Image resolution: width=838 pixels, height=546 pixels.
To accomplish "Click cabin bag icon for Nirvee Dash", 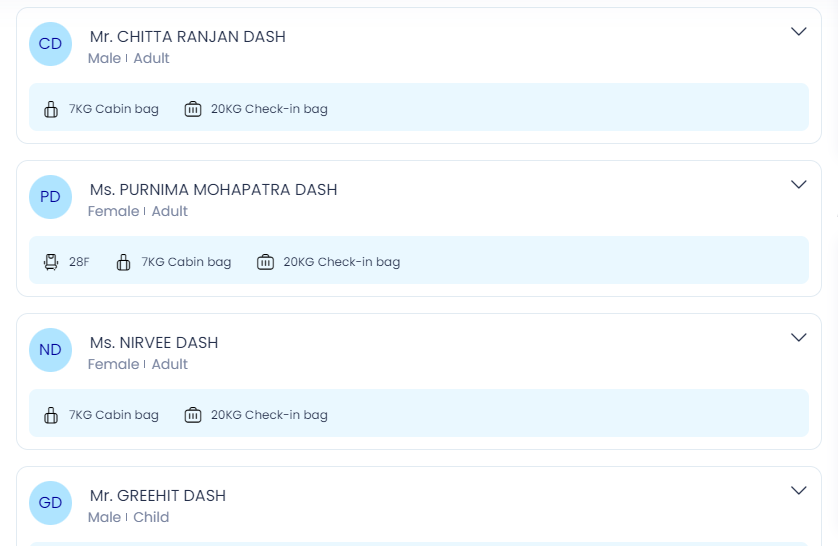I will pyautogui.click(x=51, y=415).
